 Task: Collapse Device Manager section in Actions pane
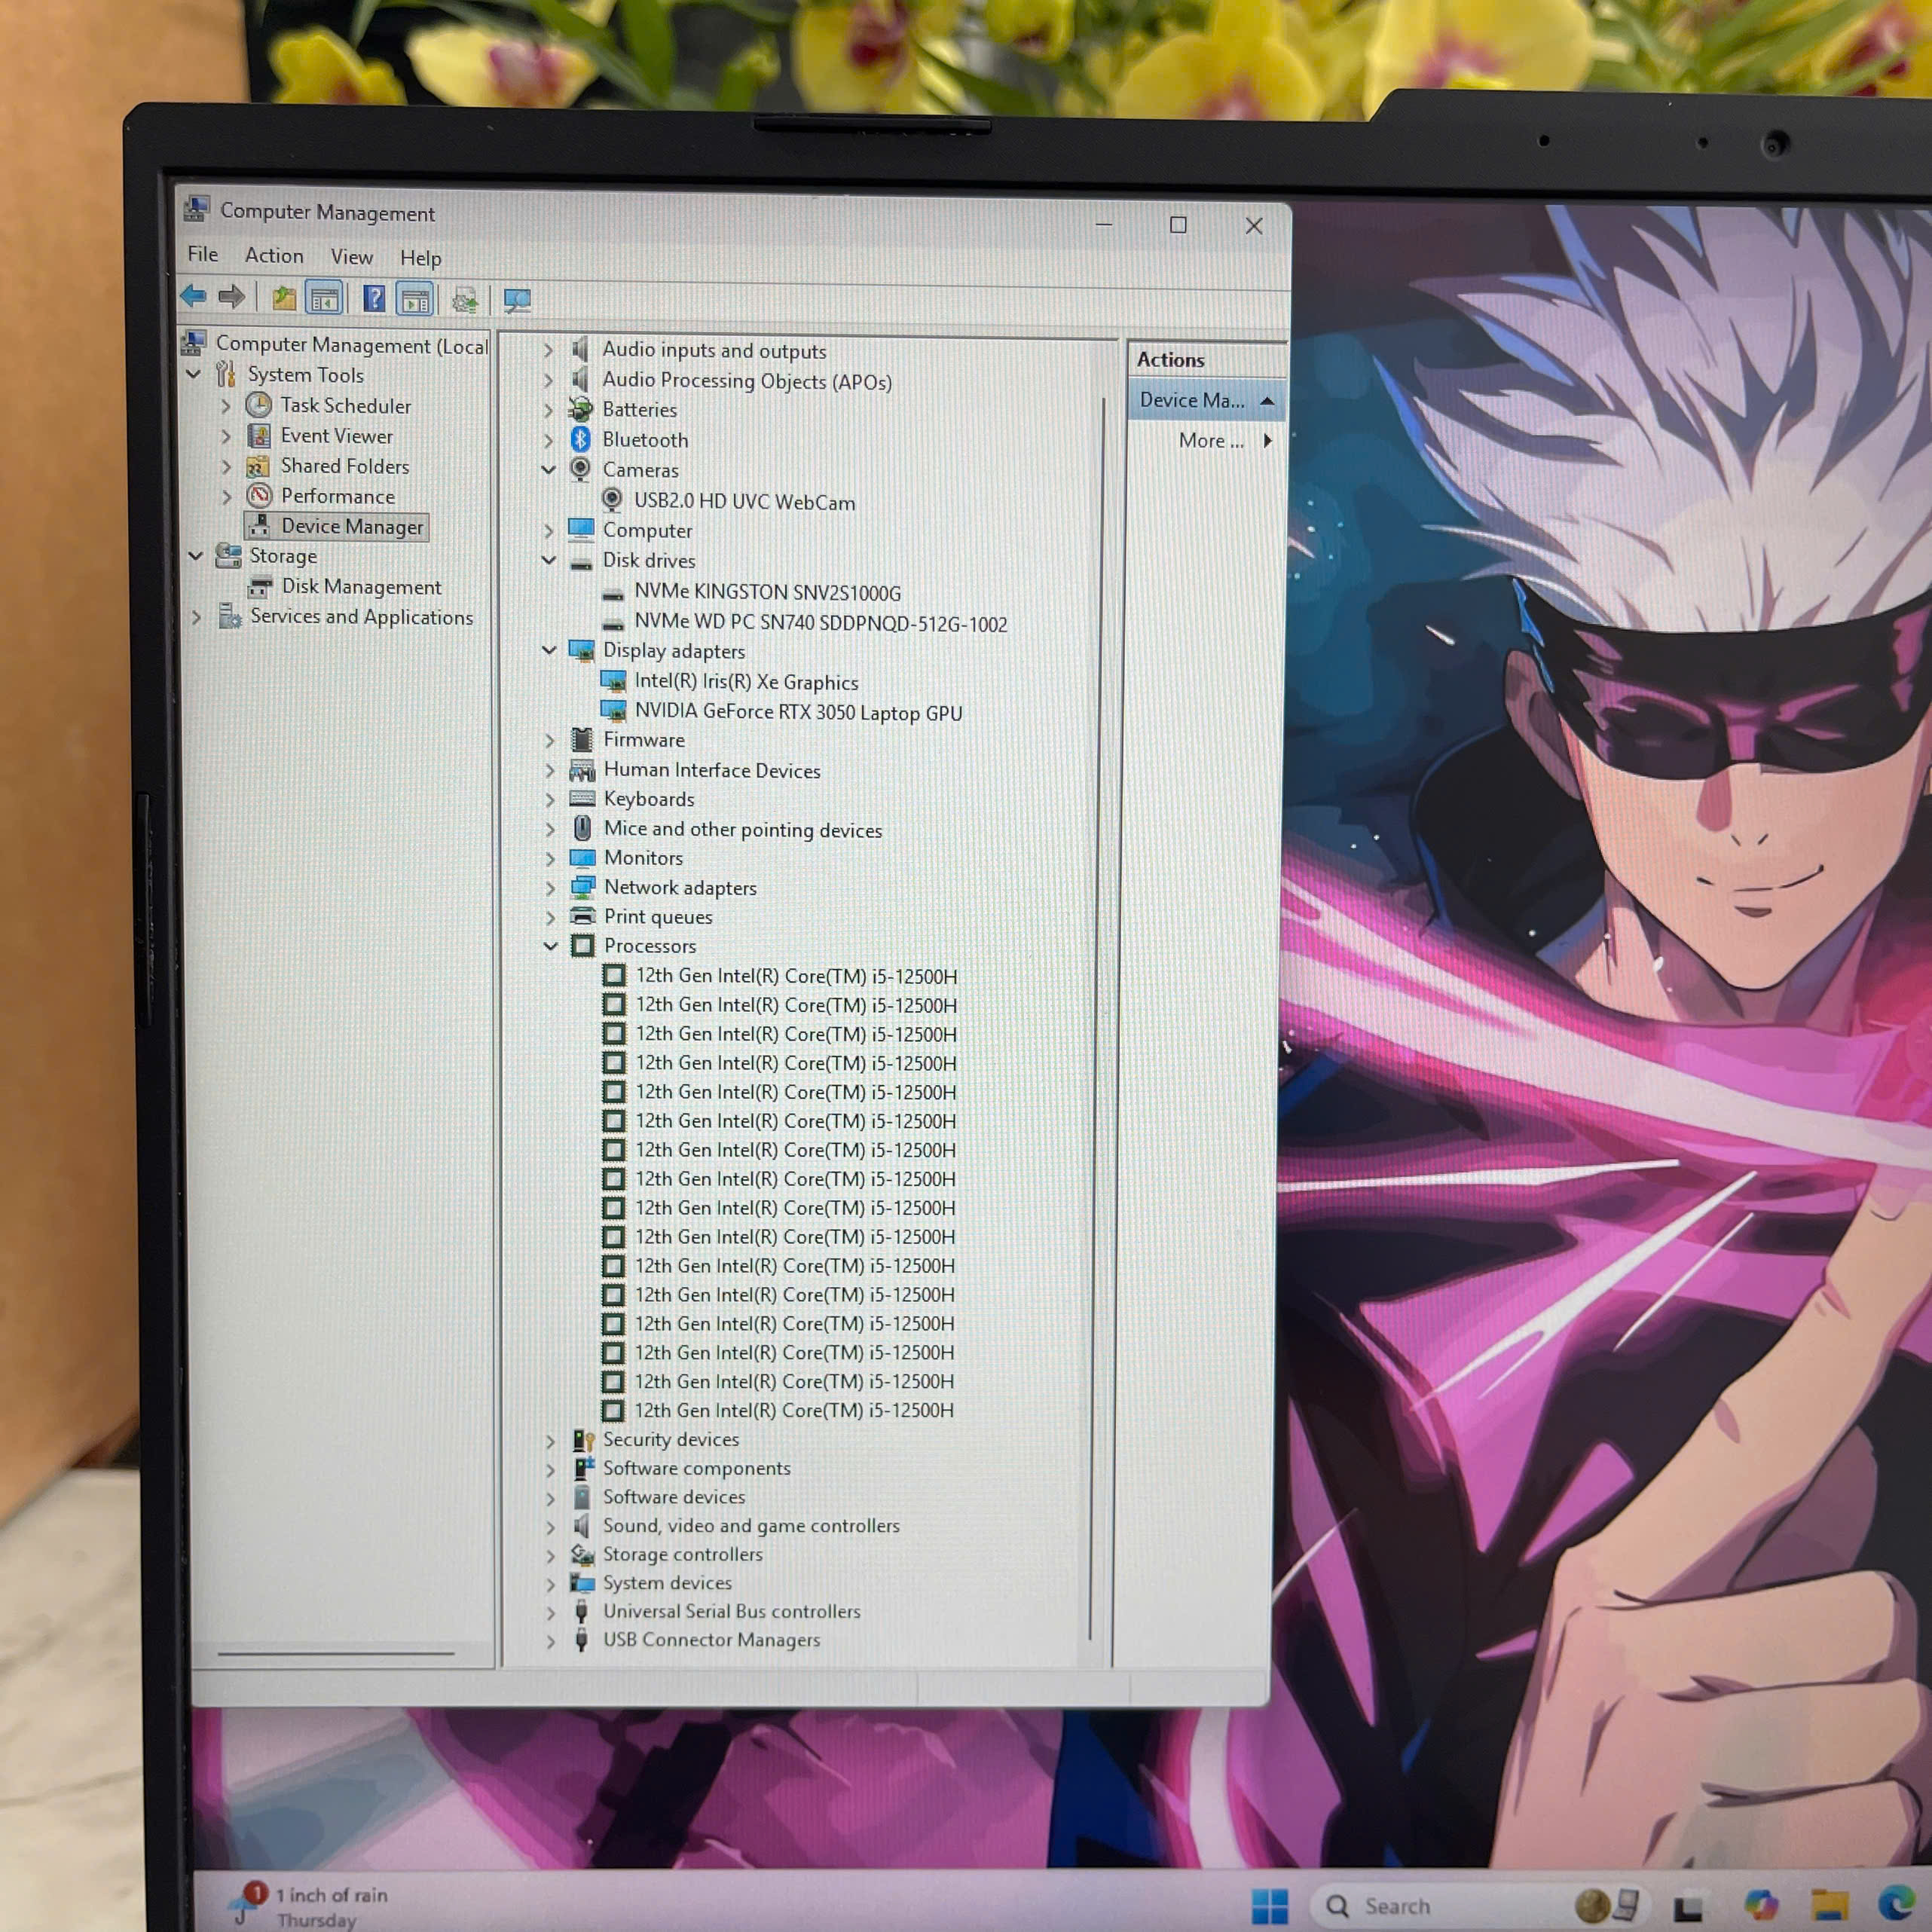1267,401
